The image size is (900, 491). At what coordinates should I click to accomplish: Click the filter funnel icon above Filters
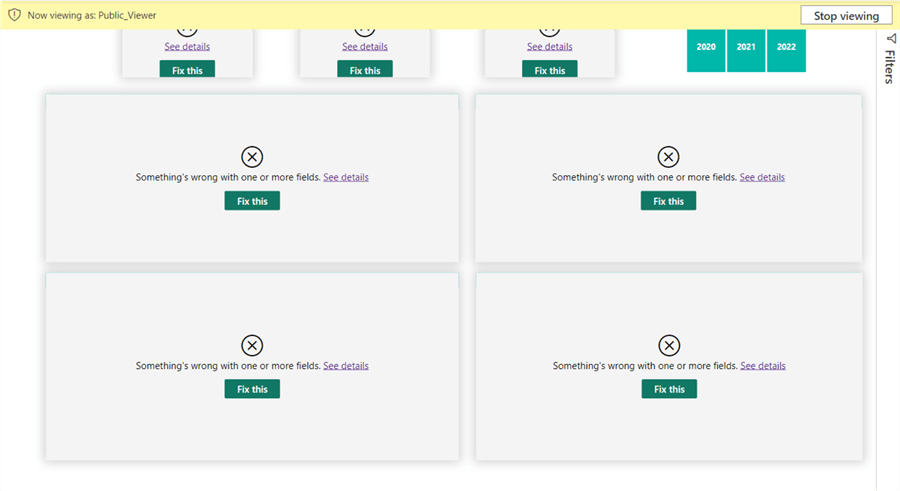891,38
